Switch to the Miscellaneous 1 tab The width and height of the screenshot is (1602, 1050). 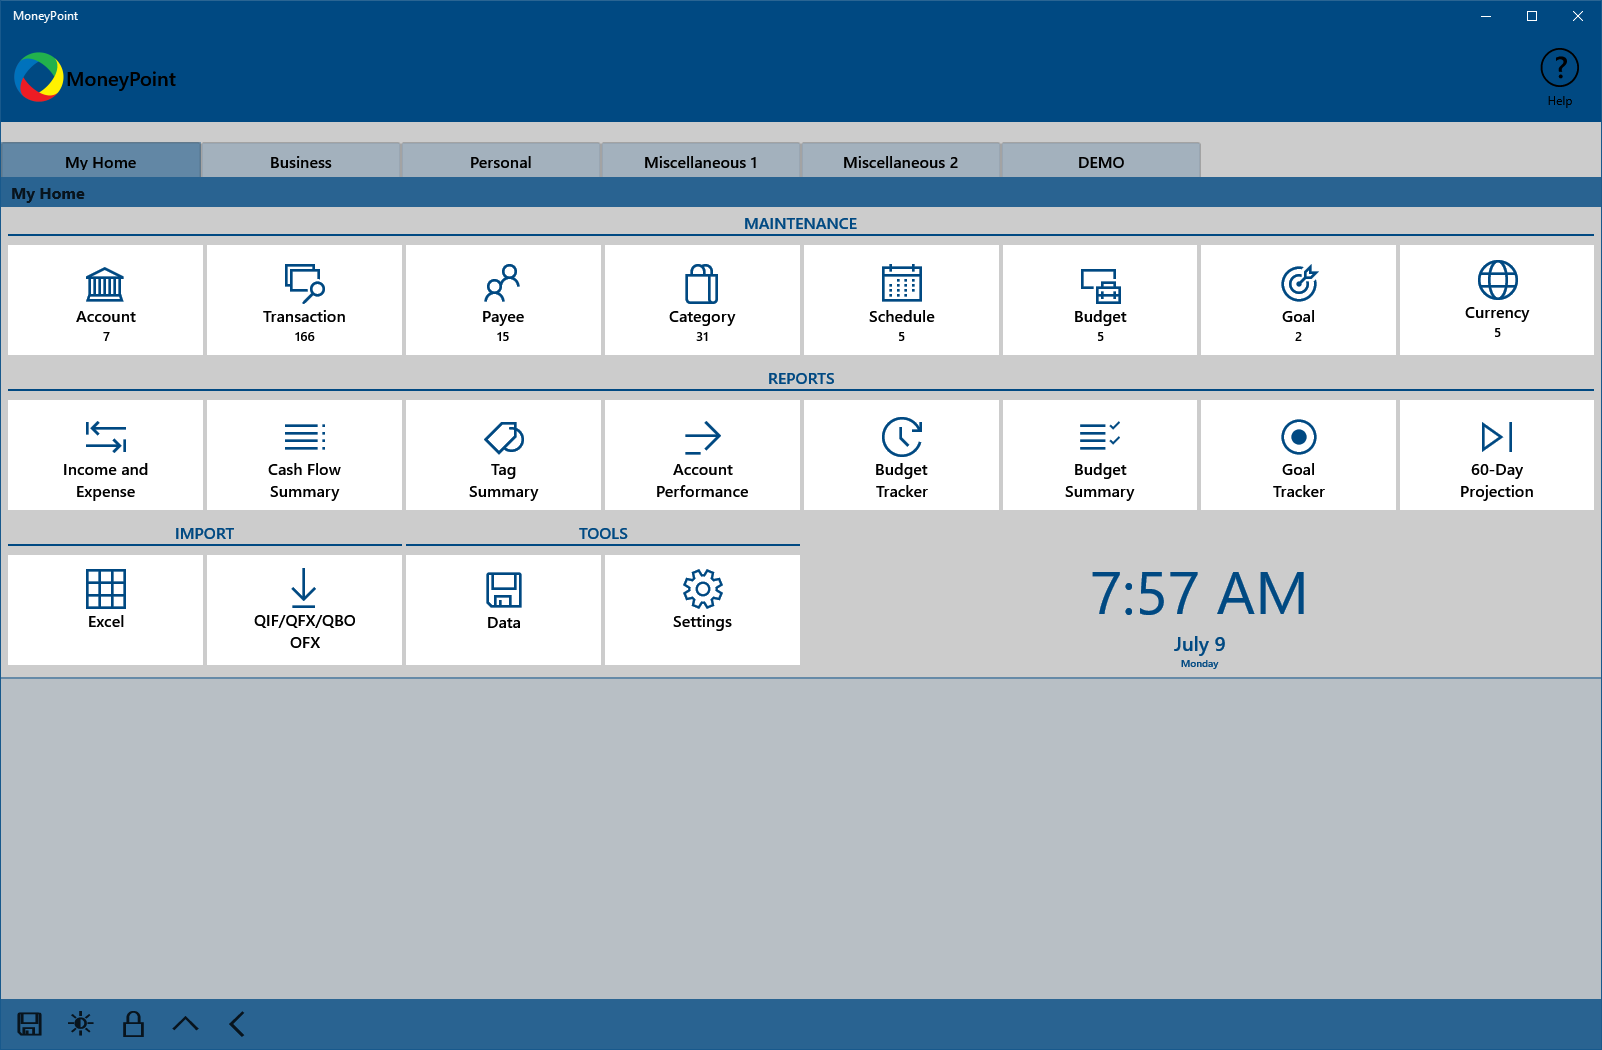[701, 161]
